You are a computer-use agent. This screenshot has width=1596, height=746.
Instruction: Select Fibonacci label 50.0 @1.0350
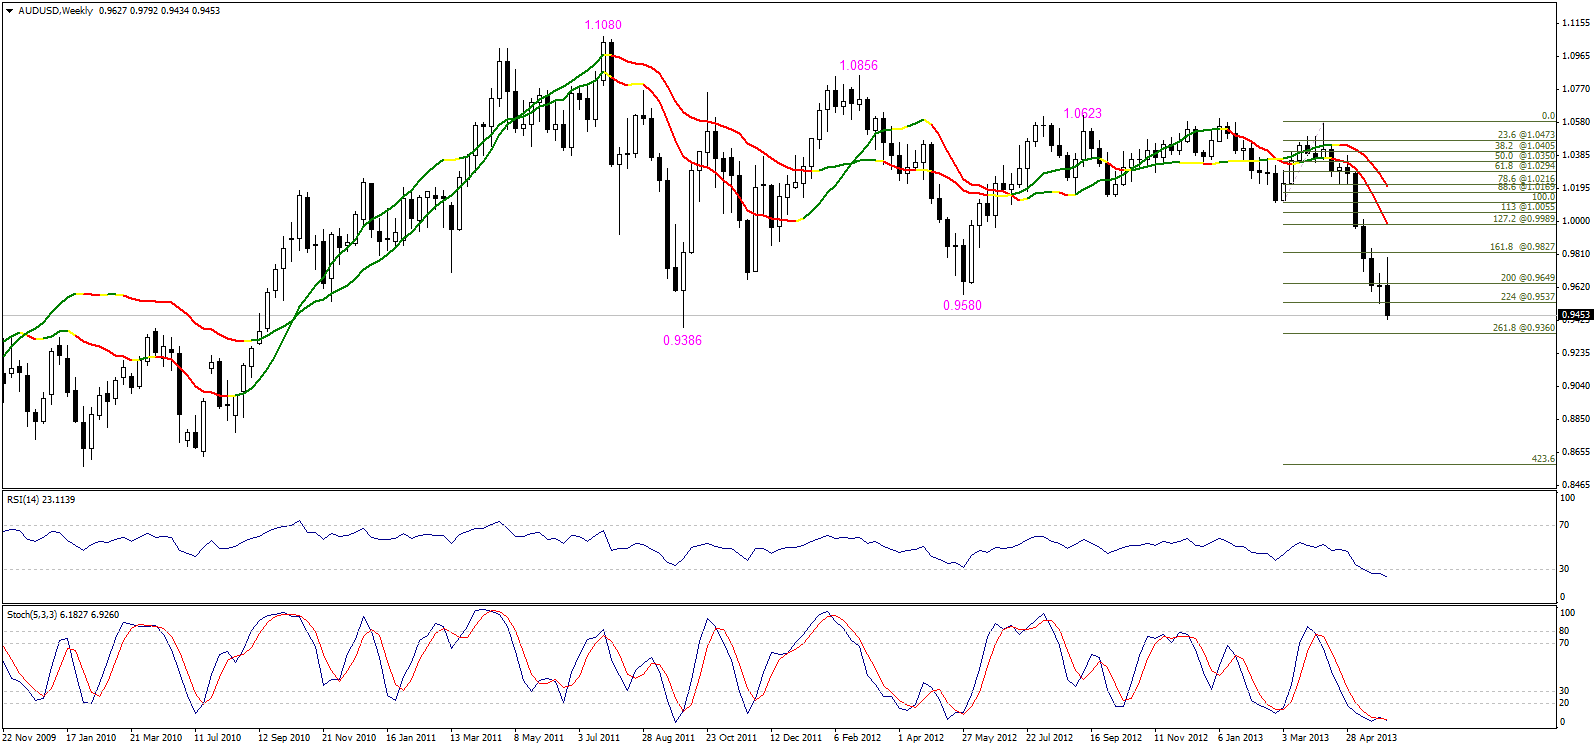(1525, 156)
